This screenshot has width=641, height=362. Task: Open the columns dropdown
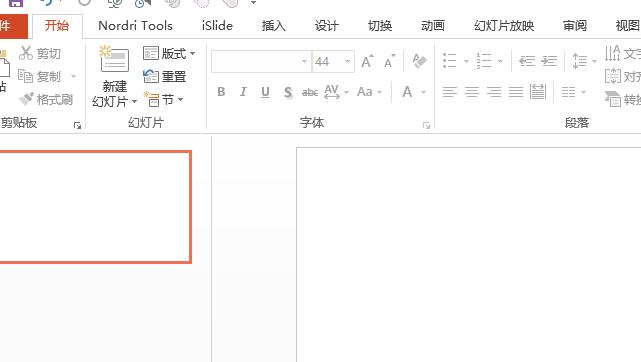[574, 92]
